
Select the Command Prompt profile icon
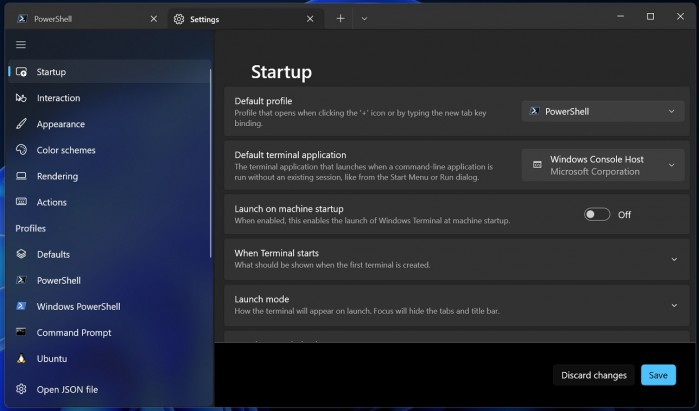[x=21, y=332]
